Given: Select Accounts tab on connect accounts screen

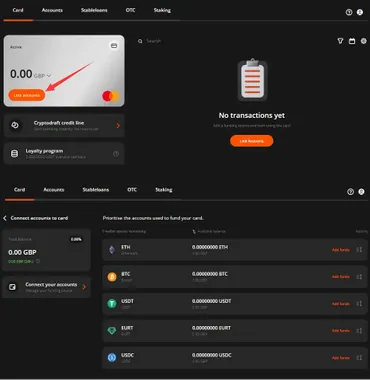Looking at the screenshot, I should pos(54,190).
